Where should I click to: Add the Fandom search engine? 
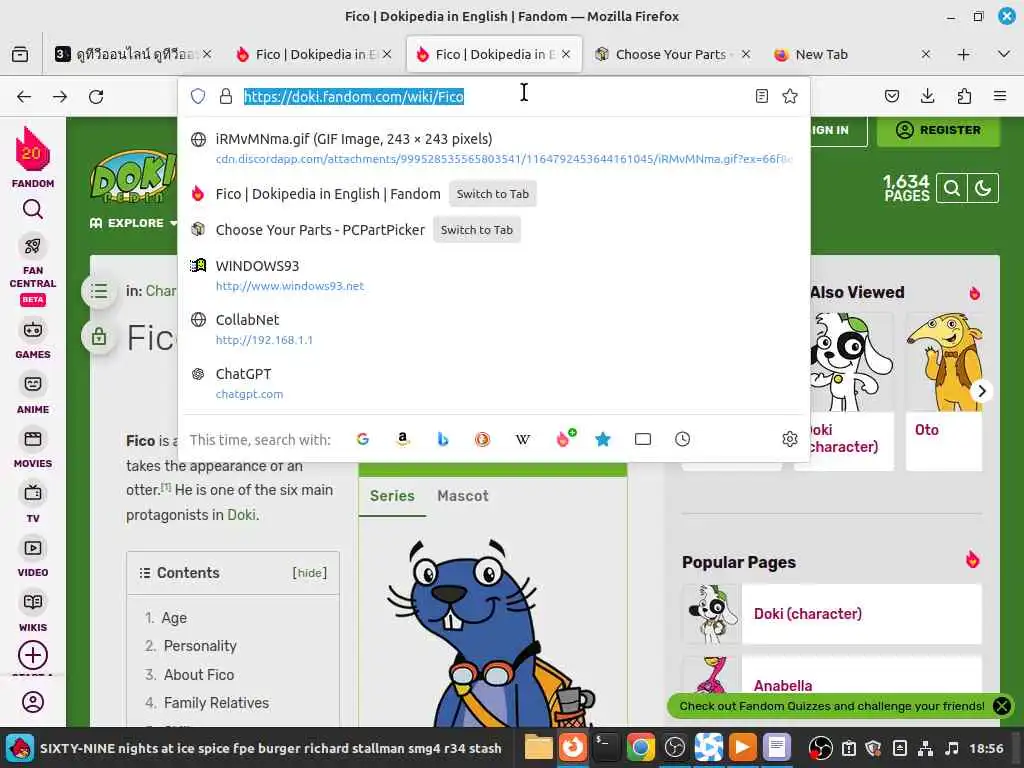coord(565,438)
